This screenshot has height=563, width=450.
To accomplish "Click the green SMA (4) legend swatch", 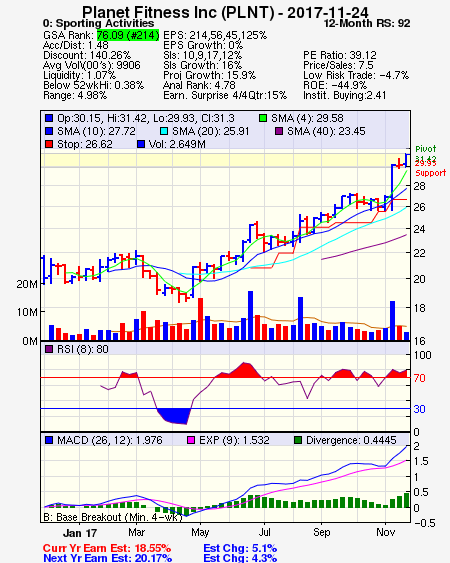I will (x=263, y=118).
